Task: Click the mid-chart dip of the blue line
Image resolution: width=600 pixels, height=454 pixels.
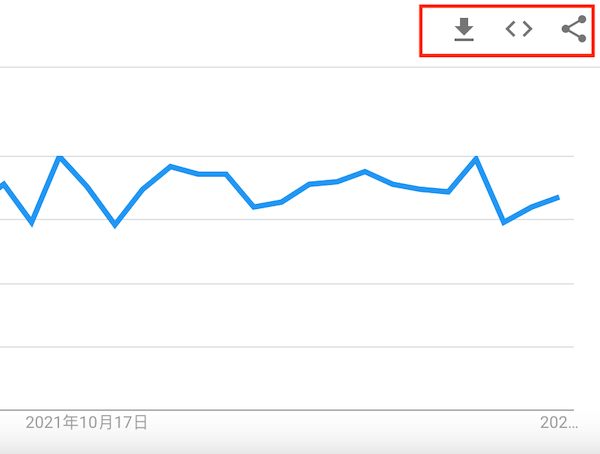Action: 254,207
